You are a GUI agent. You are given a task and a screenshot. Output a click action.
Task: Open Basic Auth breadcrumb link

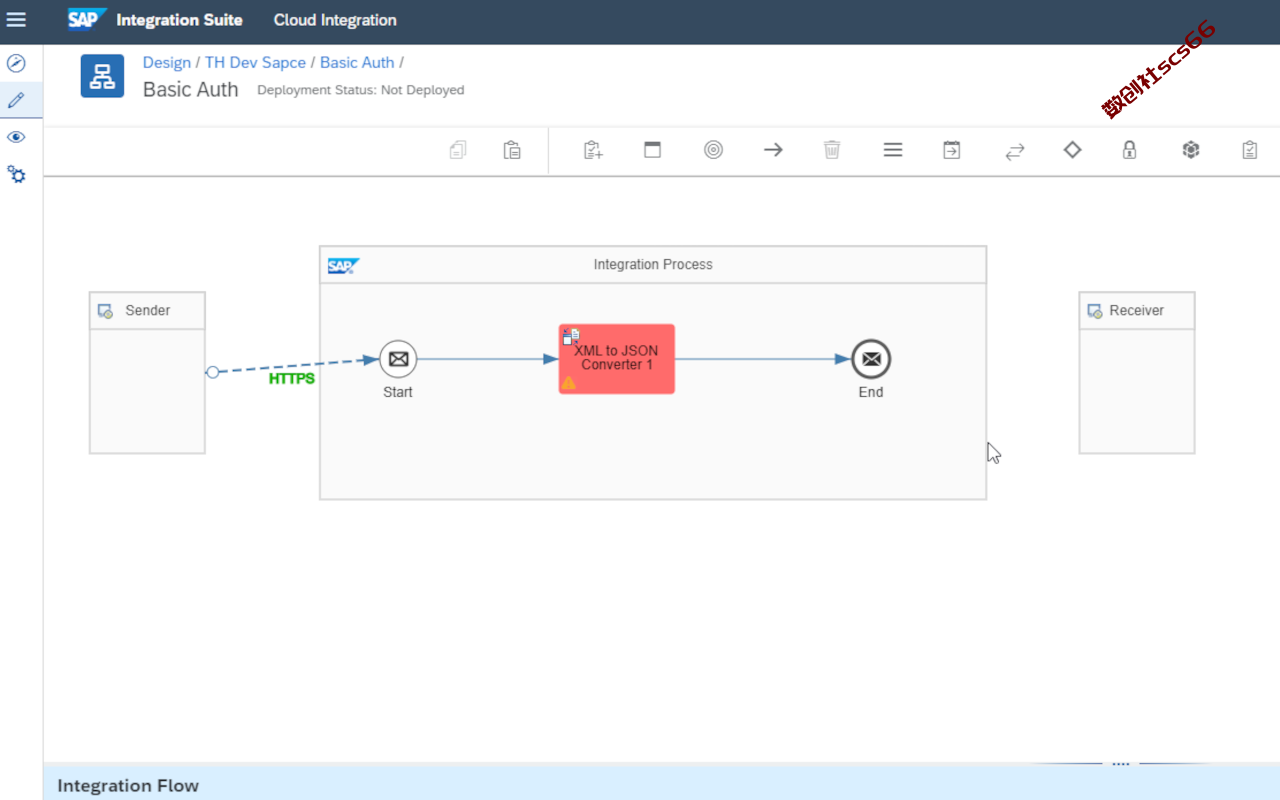click(x=357, y=62)
